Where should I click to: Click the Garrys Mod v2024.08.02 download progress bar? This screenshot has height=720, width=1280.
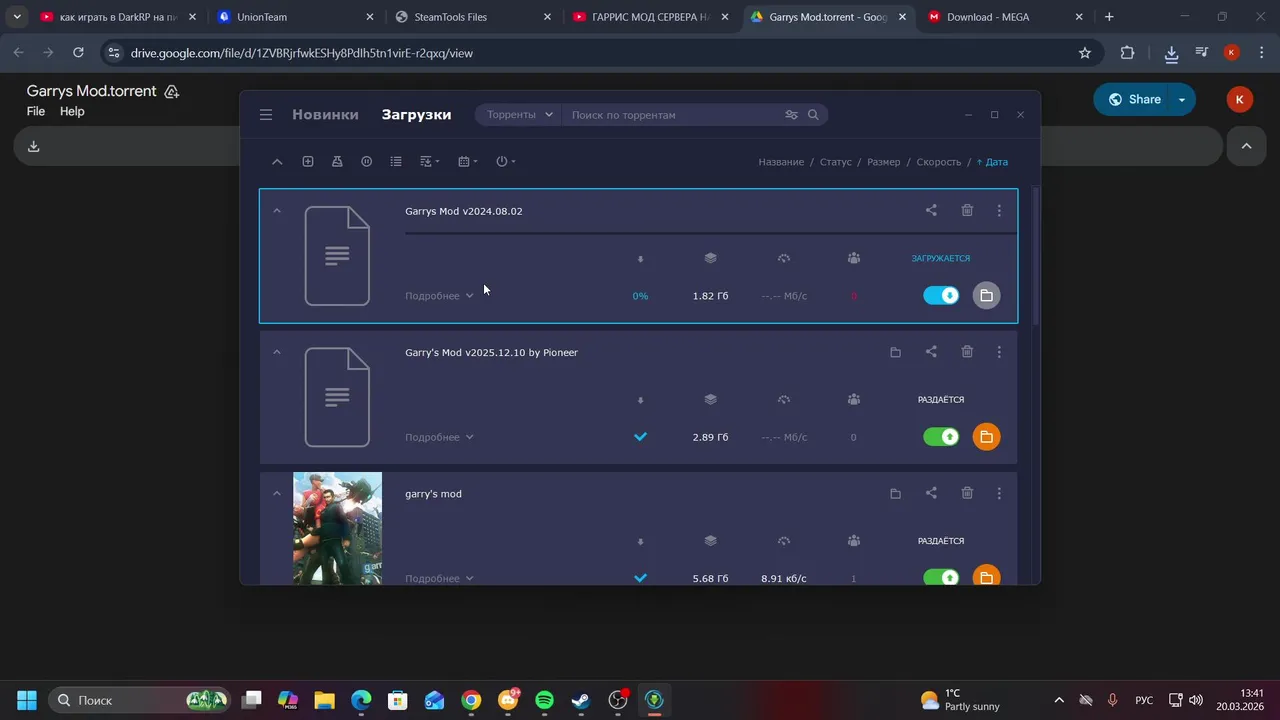point(711,233)
